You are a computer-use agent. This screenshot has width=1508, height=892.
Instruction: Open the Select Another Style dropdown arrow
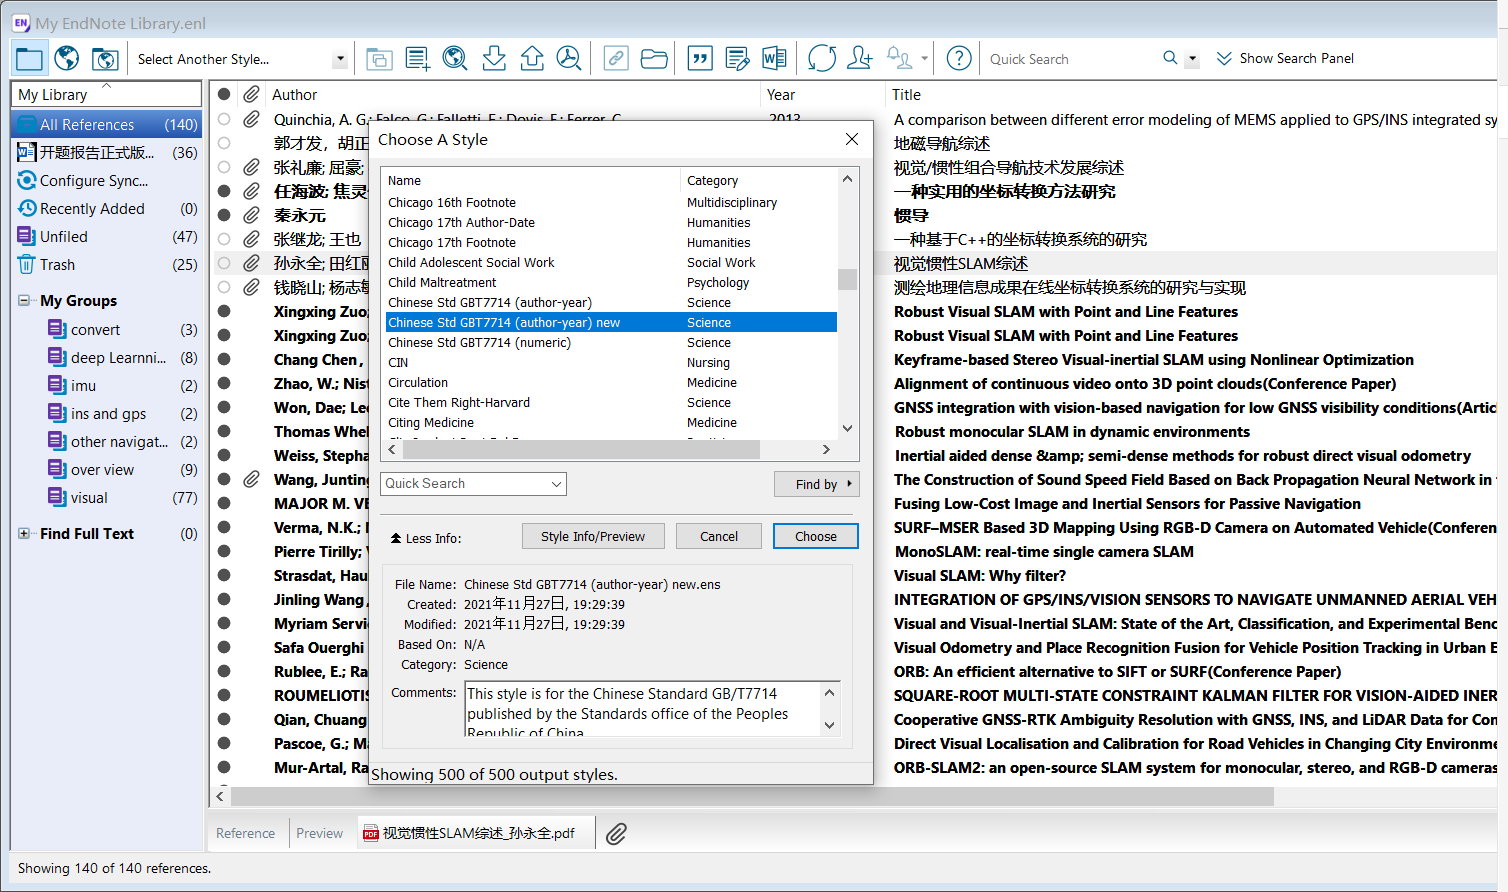click(x=340, y=59)
